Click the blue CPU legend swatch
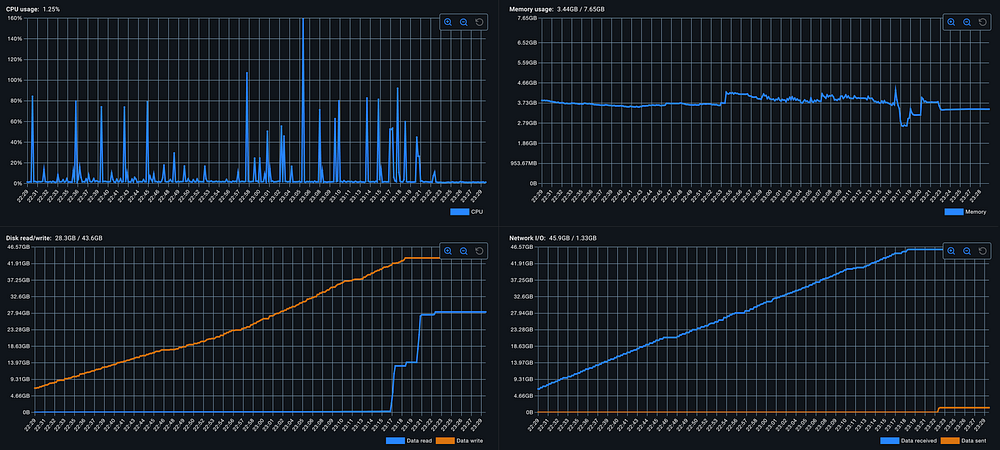The width and height of the screenshot is (1000, 450). 459,212
